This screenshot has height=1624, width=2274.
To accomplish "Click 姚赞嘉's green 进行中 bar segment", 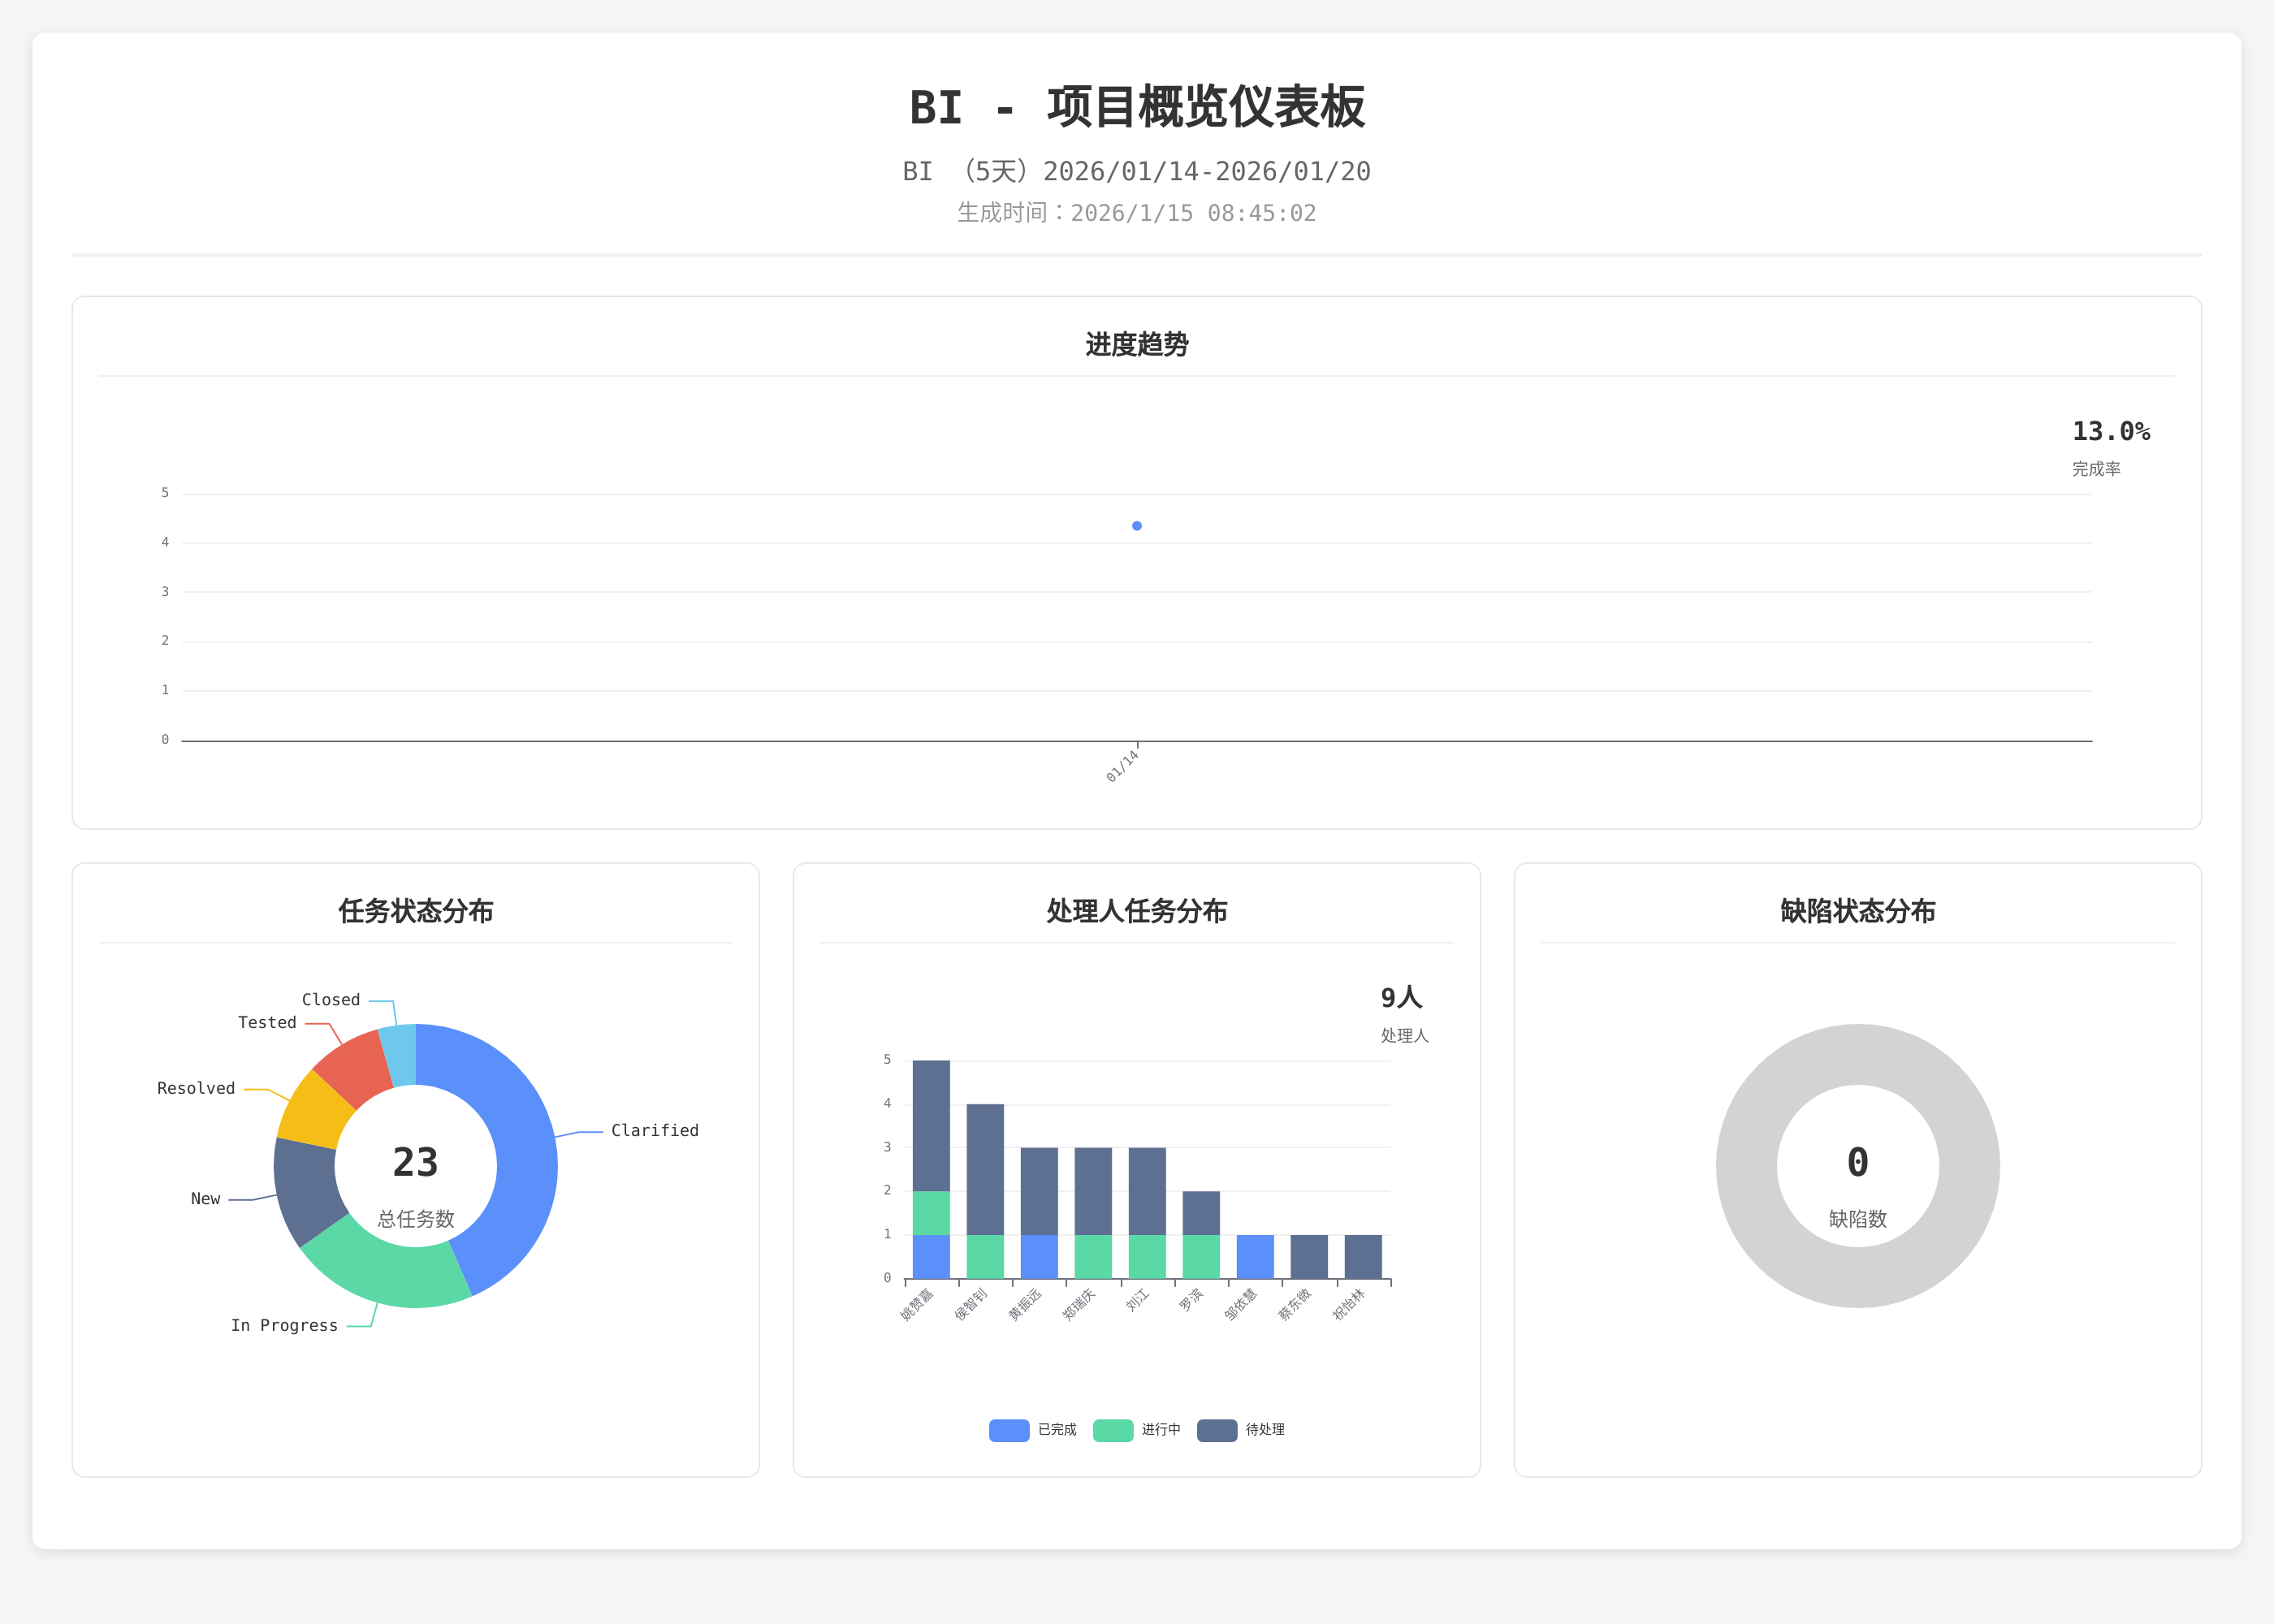I will [931, 1213].
